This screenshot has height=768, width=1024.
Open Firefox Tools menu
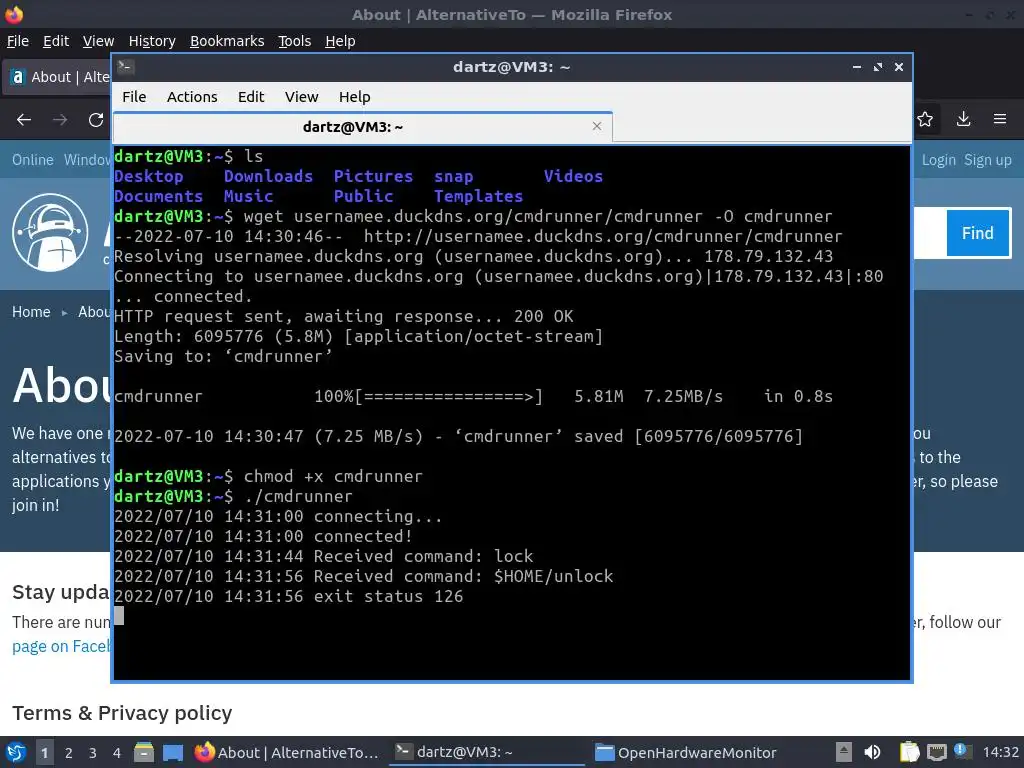(x=295, y=41)
